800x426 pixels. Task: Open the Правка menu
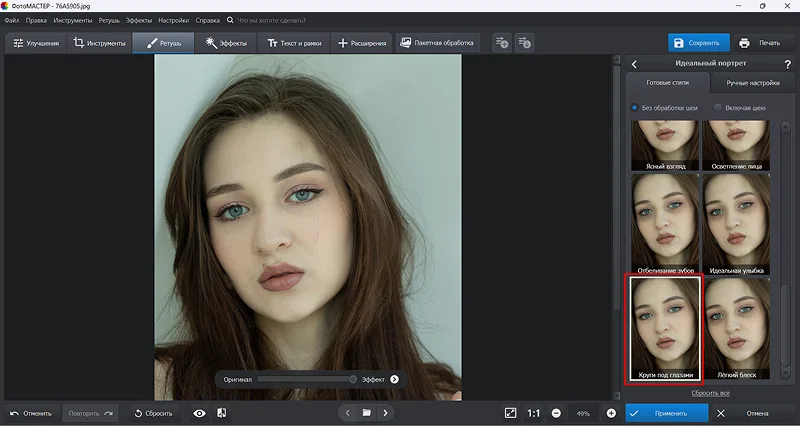[x=36, y=20]
